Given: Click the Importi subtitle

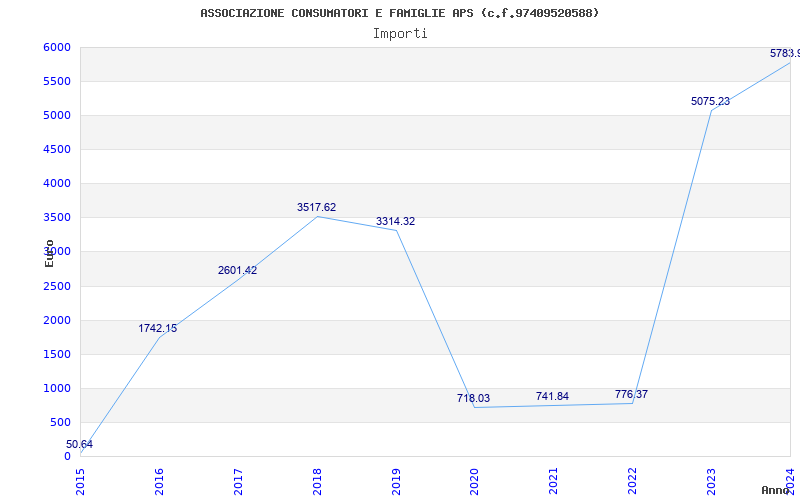Looking at the screenshot, I should pos(400,34).
